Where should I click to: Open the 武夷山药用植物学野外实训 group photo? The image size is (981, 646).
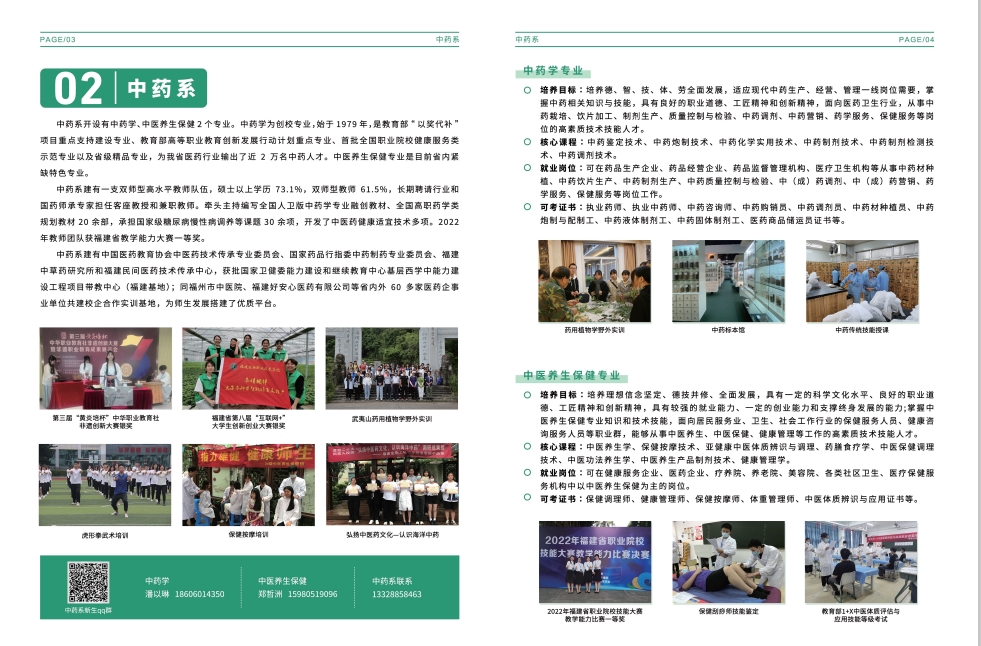[x=392, y=368]
